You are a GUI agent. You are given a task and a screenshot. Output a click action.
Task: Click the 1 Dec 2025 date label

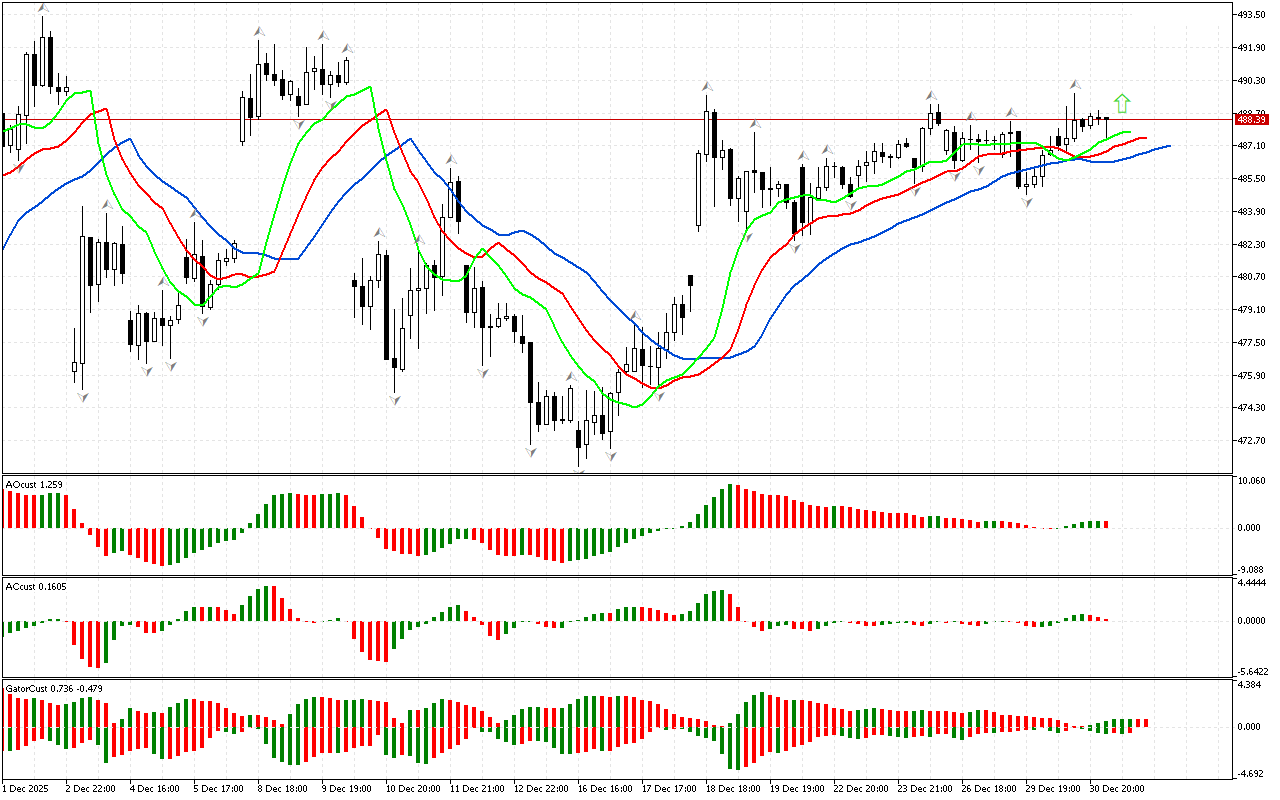tap(27, 789)
